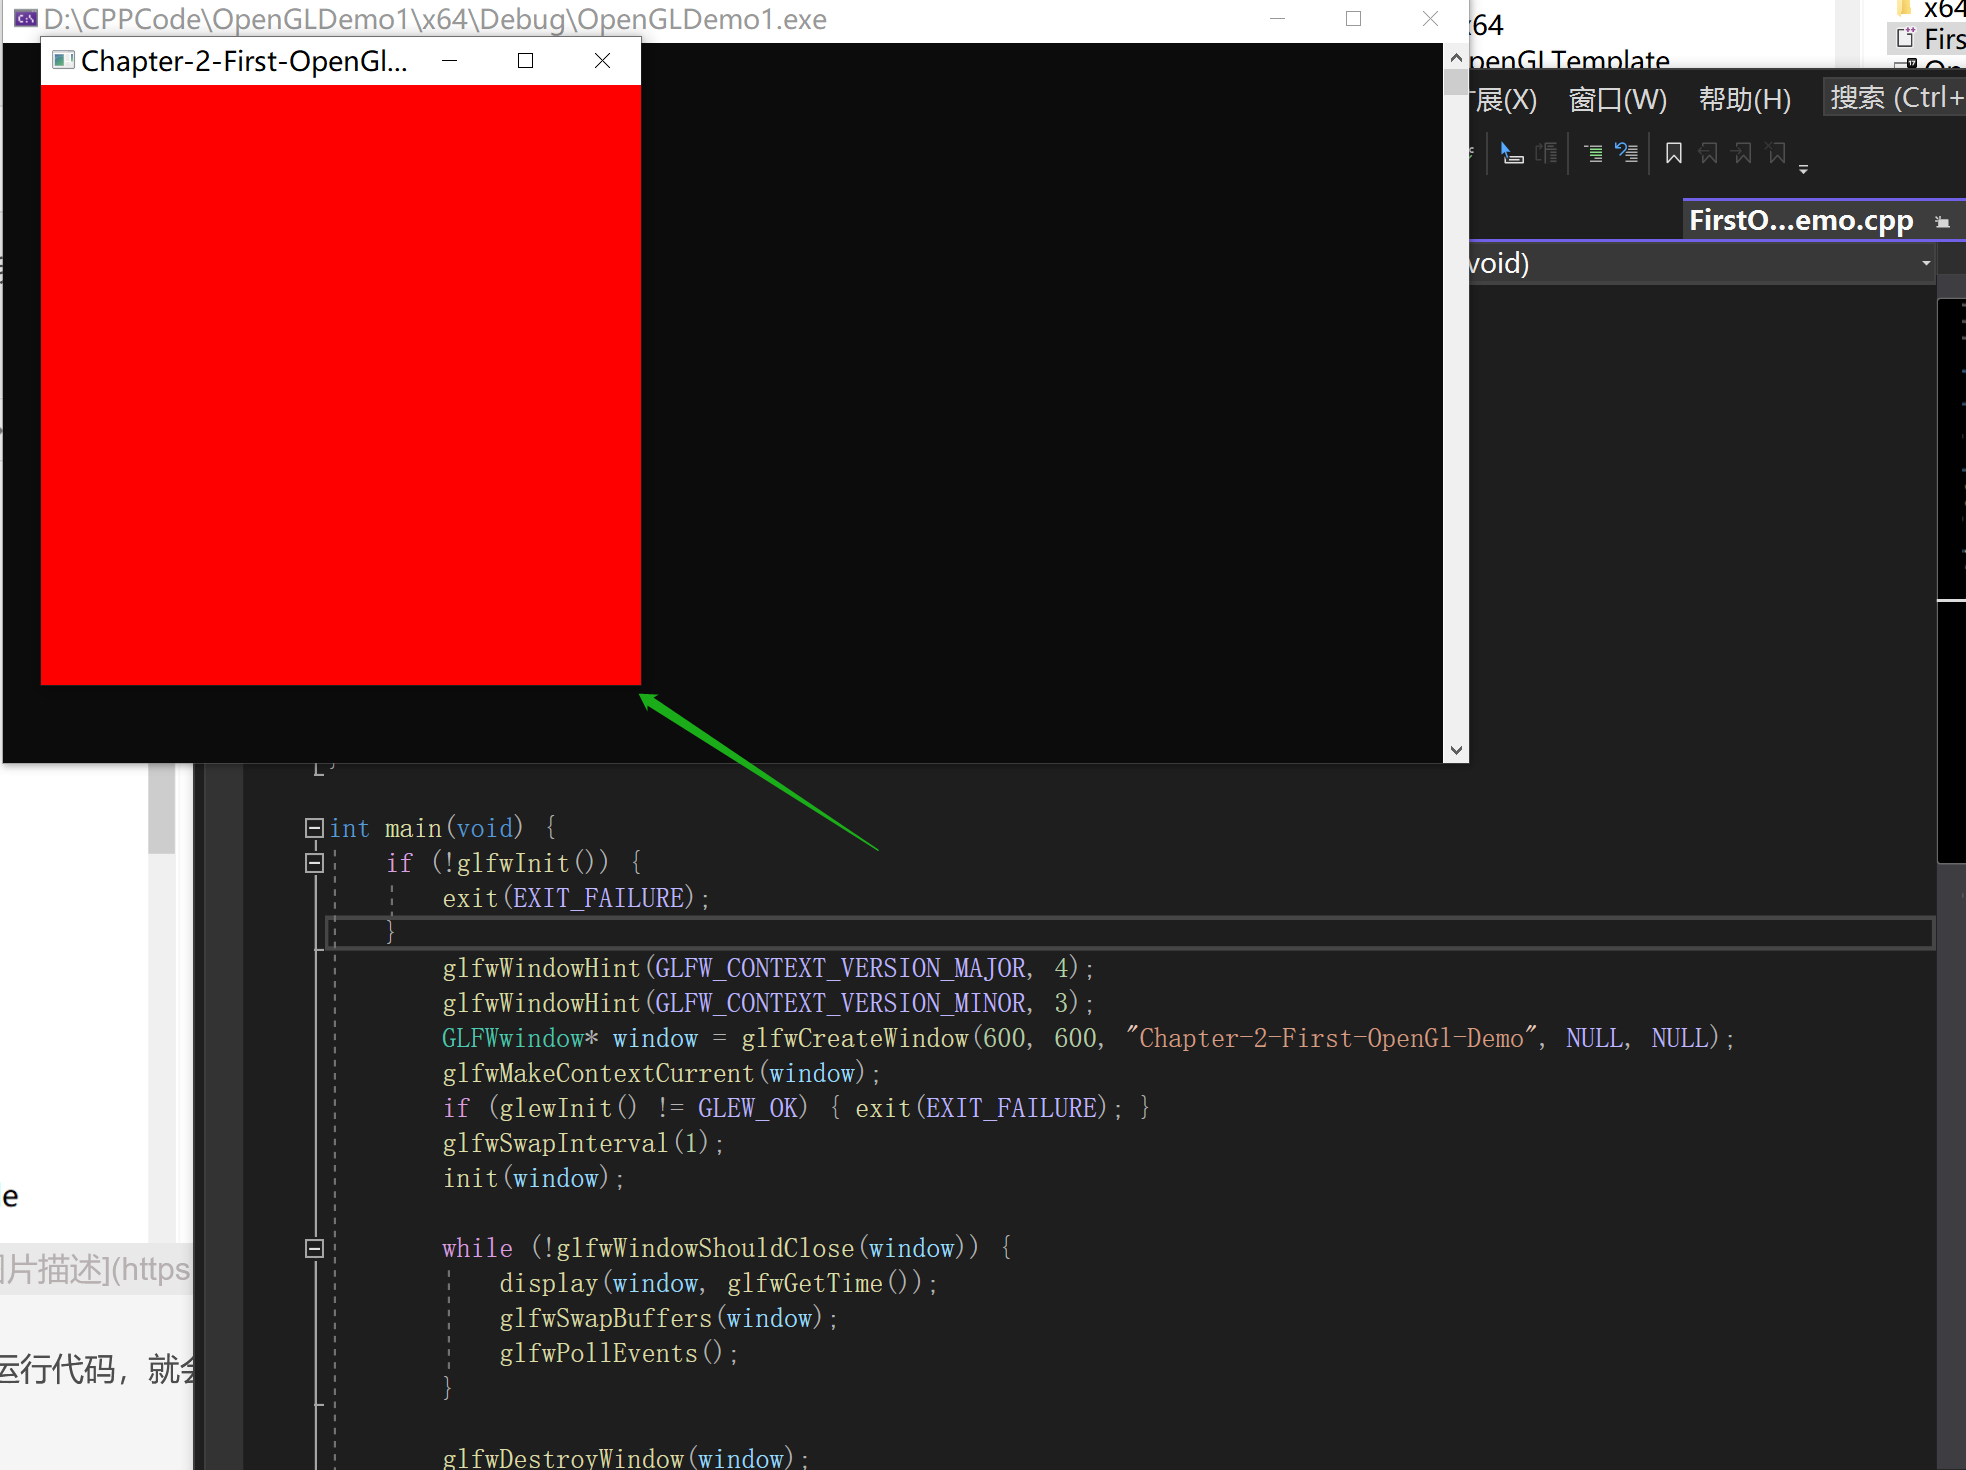
Task: Click the comment selected lines icon
Action: coord(1594,153)
